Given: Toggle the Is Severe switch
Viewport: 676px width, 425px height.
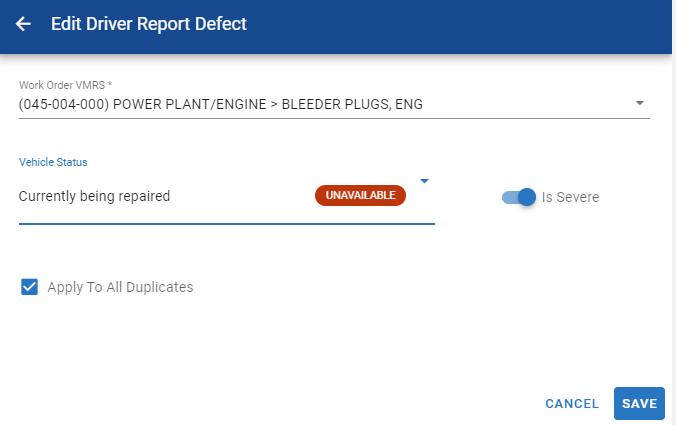Looking at the screenshot, I should (519, 197).
